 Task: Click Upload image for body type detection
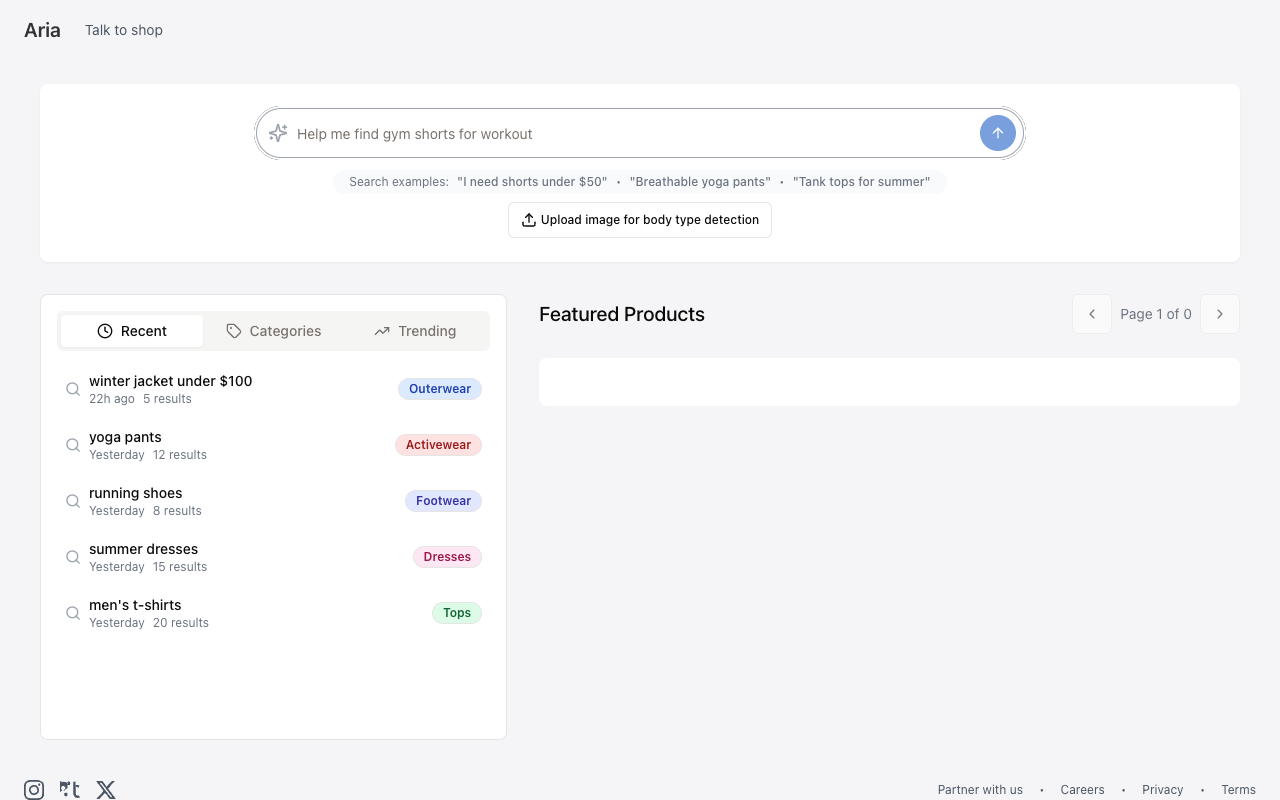640,220
